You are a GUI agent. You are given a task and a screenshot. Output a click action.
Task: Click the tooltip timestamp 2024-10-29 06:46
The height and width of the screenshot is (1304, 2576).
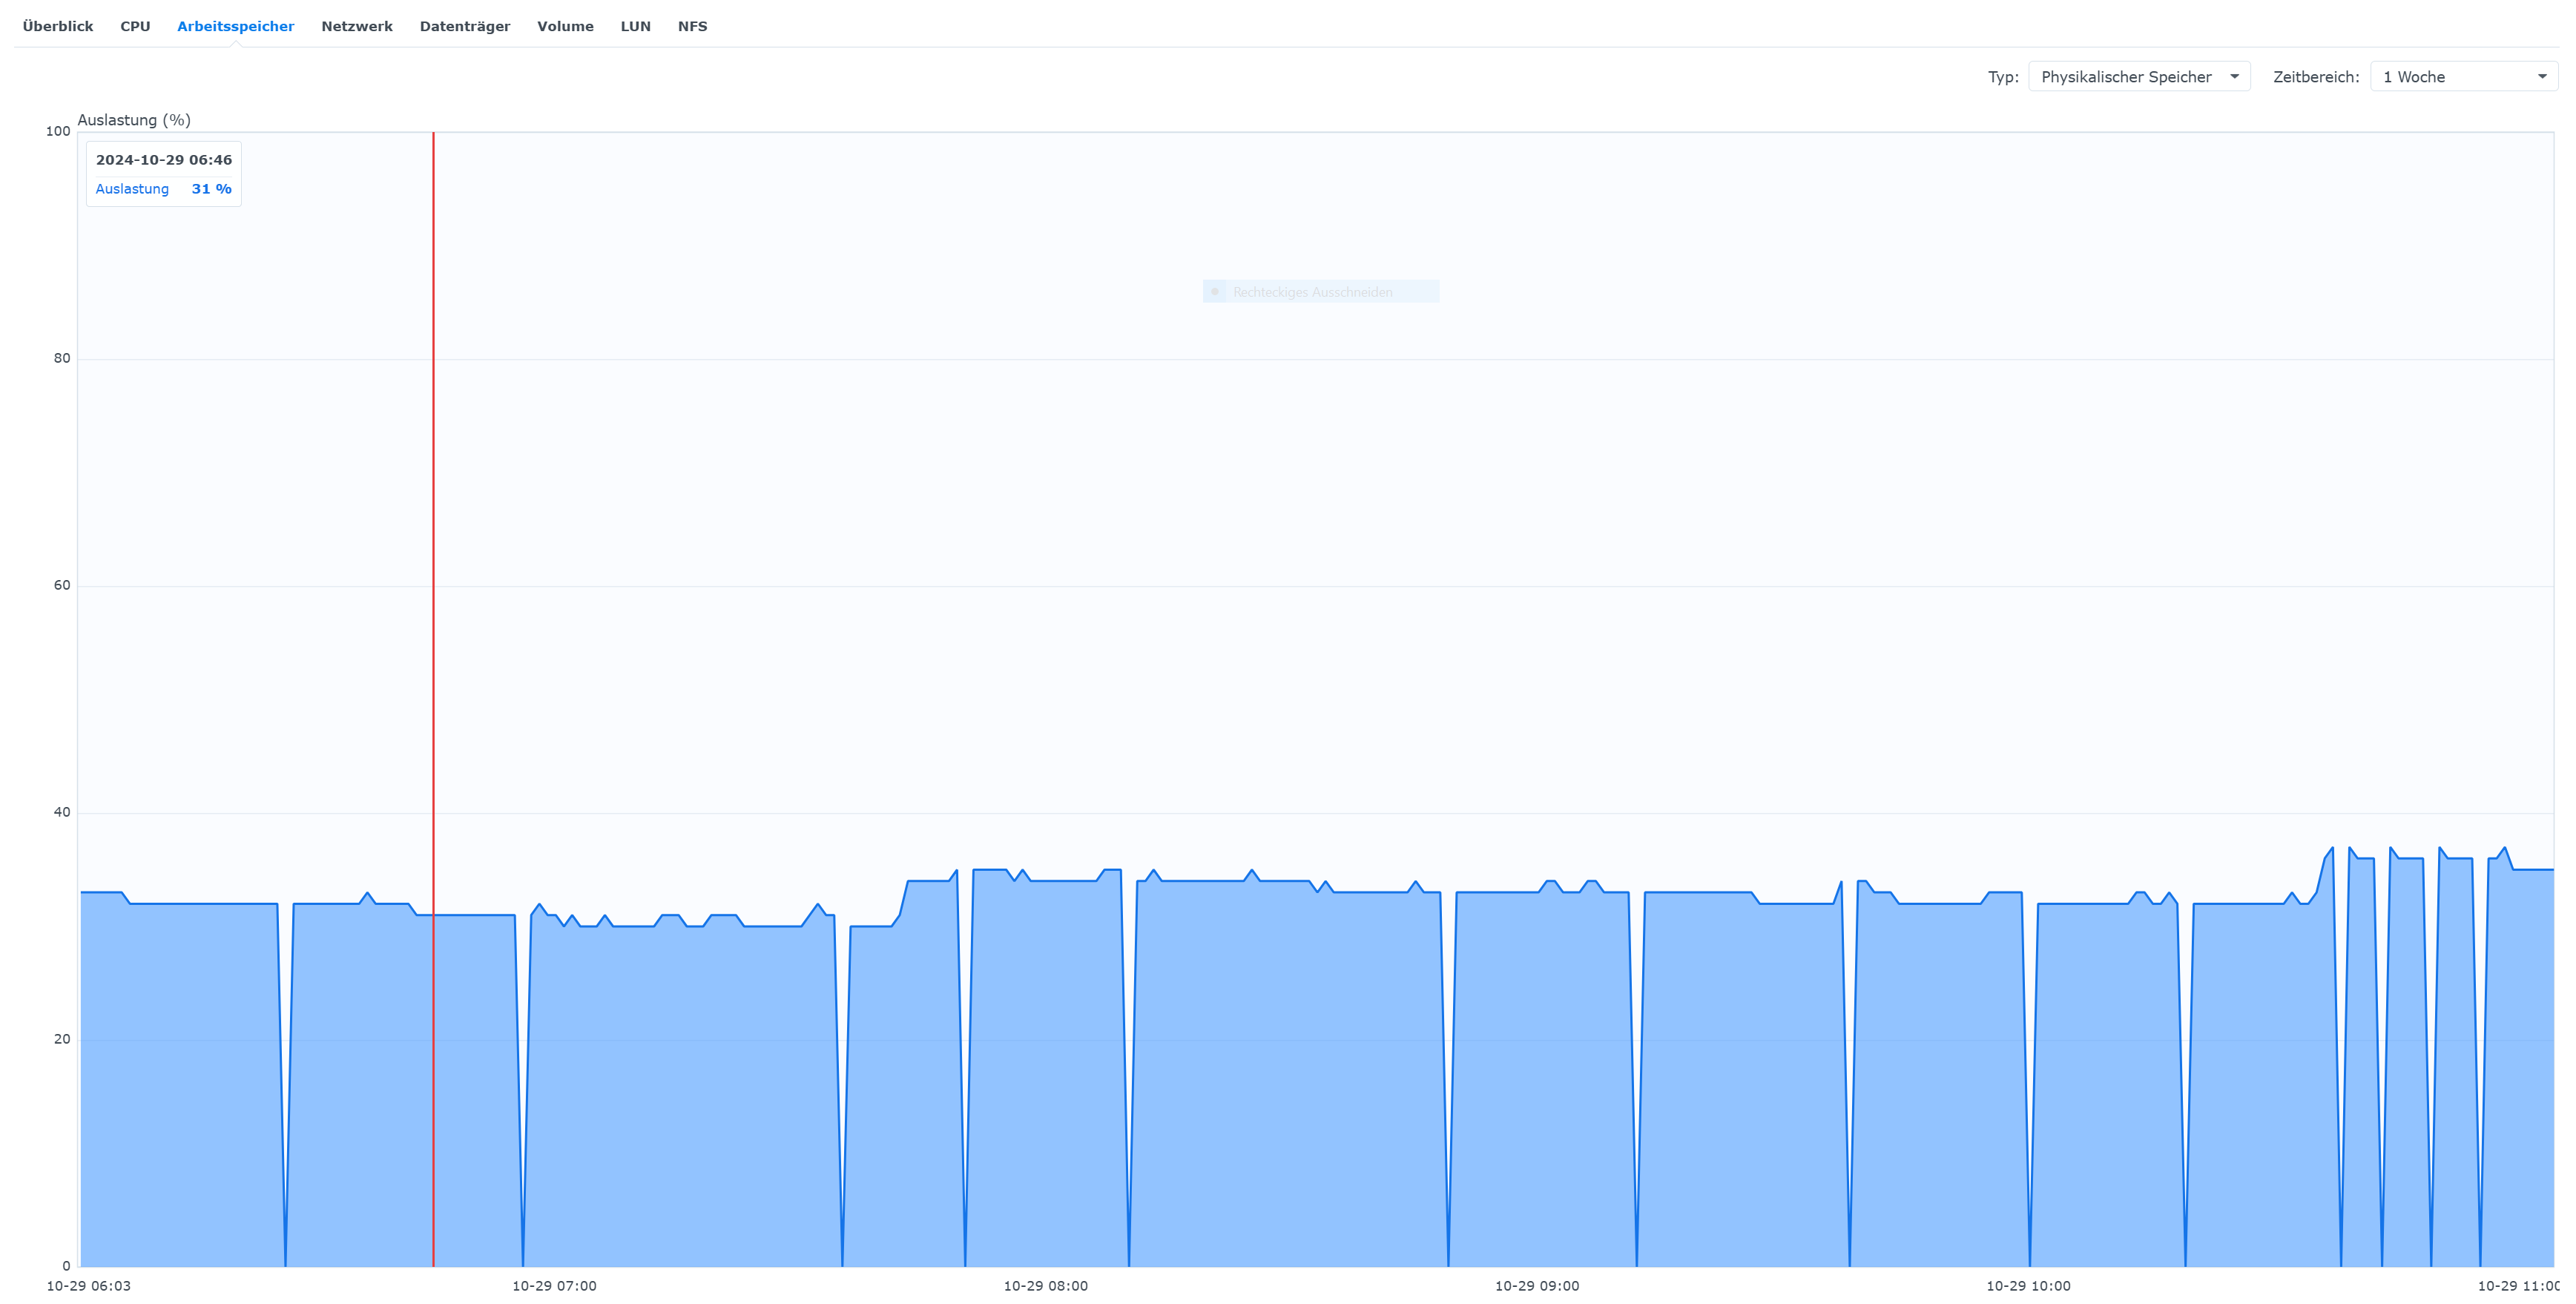[164, 160]
